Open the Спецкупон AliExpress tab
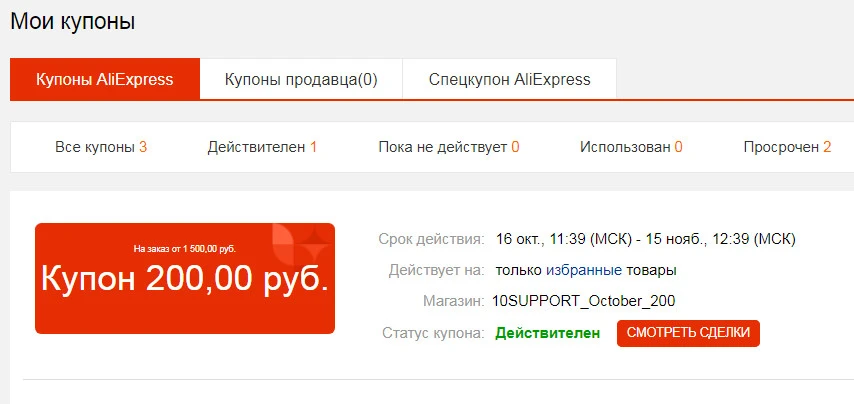 509,79
